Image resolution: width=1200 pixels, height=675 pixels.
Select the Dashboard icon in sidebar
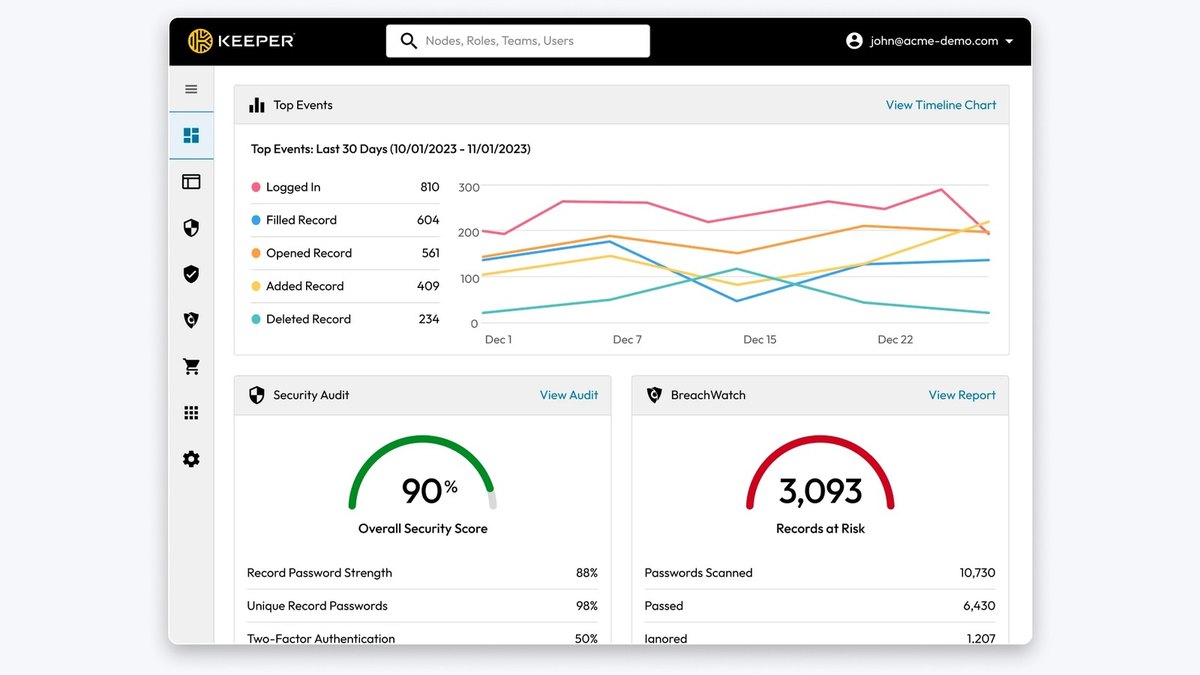[x=191, y=135]
